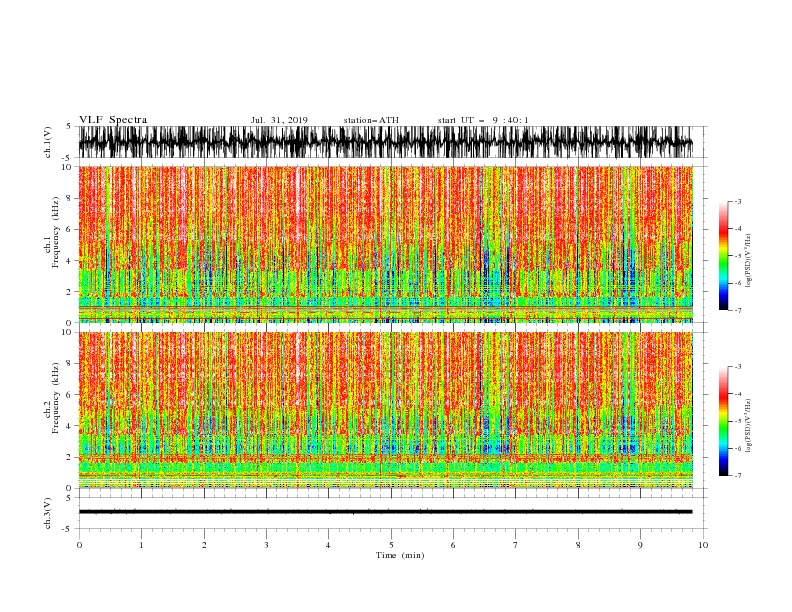This screenshot has width=792, height=612.
Task: Click the "4" kHz tick of ch.2 spectrogram
Action: click(70, 426)
